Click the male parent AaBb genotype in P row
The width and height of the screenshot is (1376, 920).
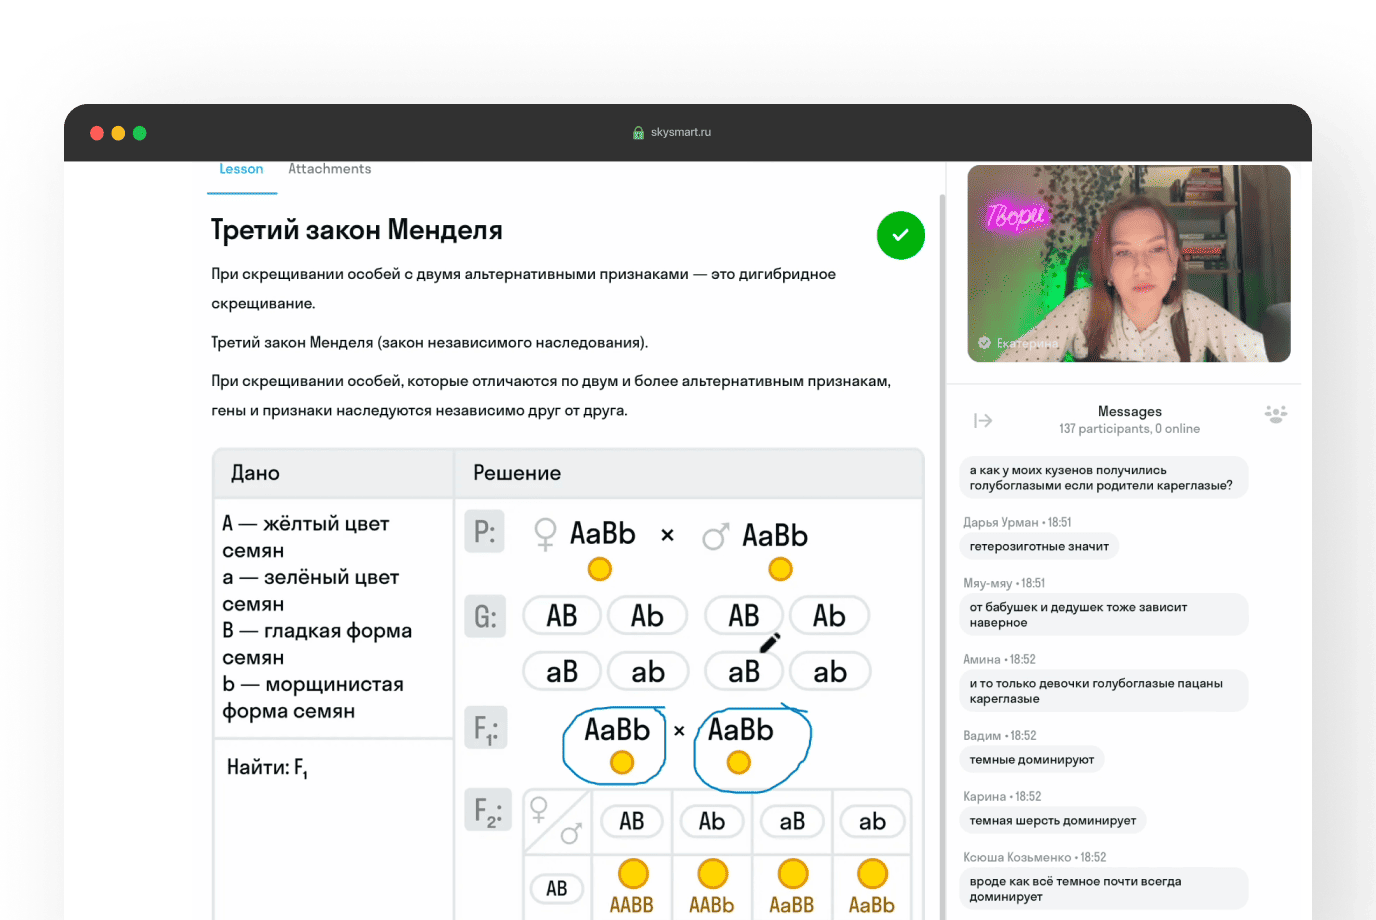pyautogui.click(x=775, y=535)
